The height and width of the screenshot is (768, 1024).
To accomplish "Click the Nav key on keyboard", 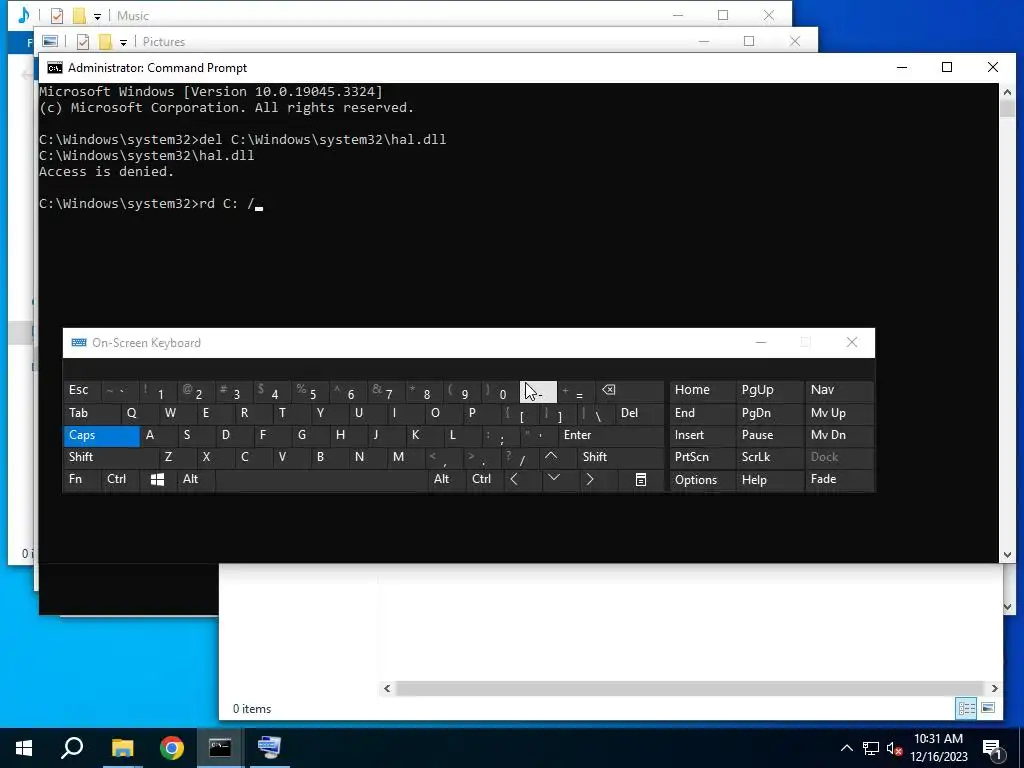I will [x=839, y=391].
